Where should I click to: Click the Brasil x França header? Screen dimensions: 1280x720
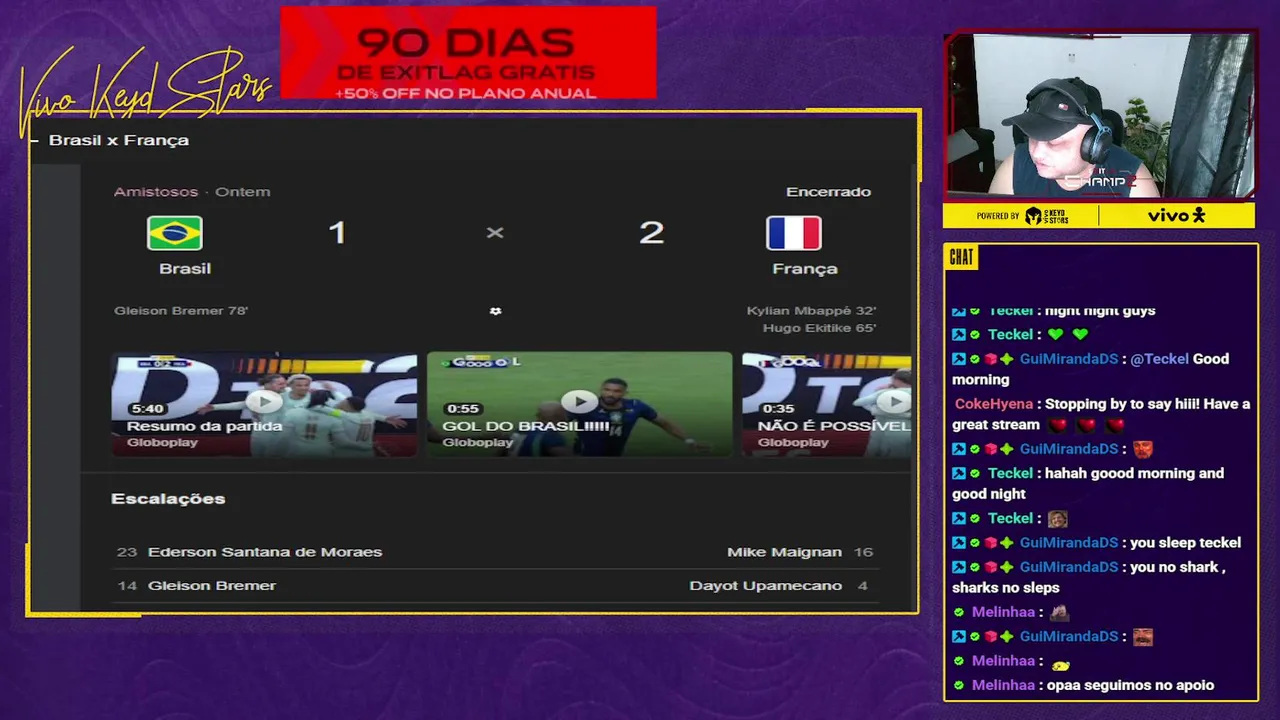(x=119, y=140)
